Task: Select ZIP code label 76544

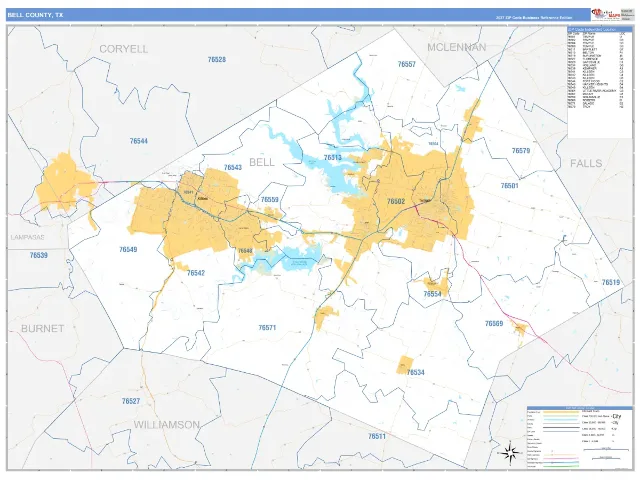Action: (139, 141)
